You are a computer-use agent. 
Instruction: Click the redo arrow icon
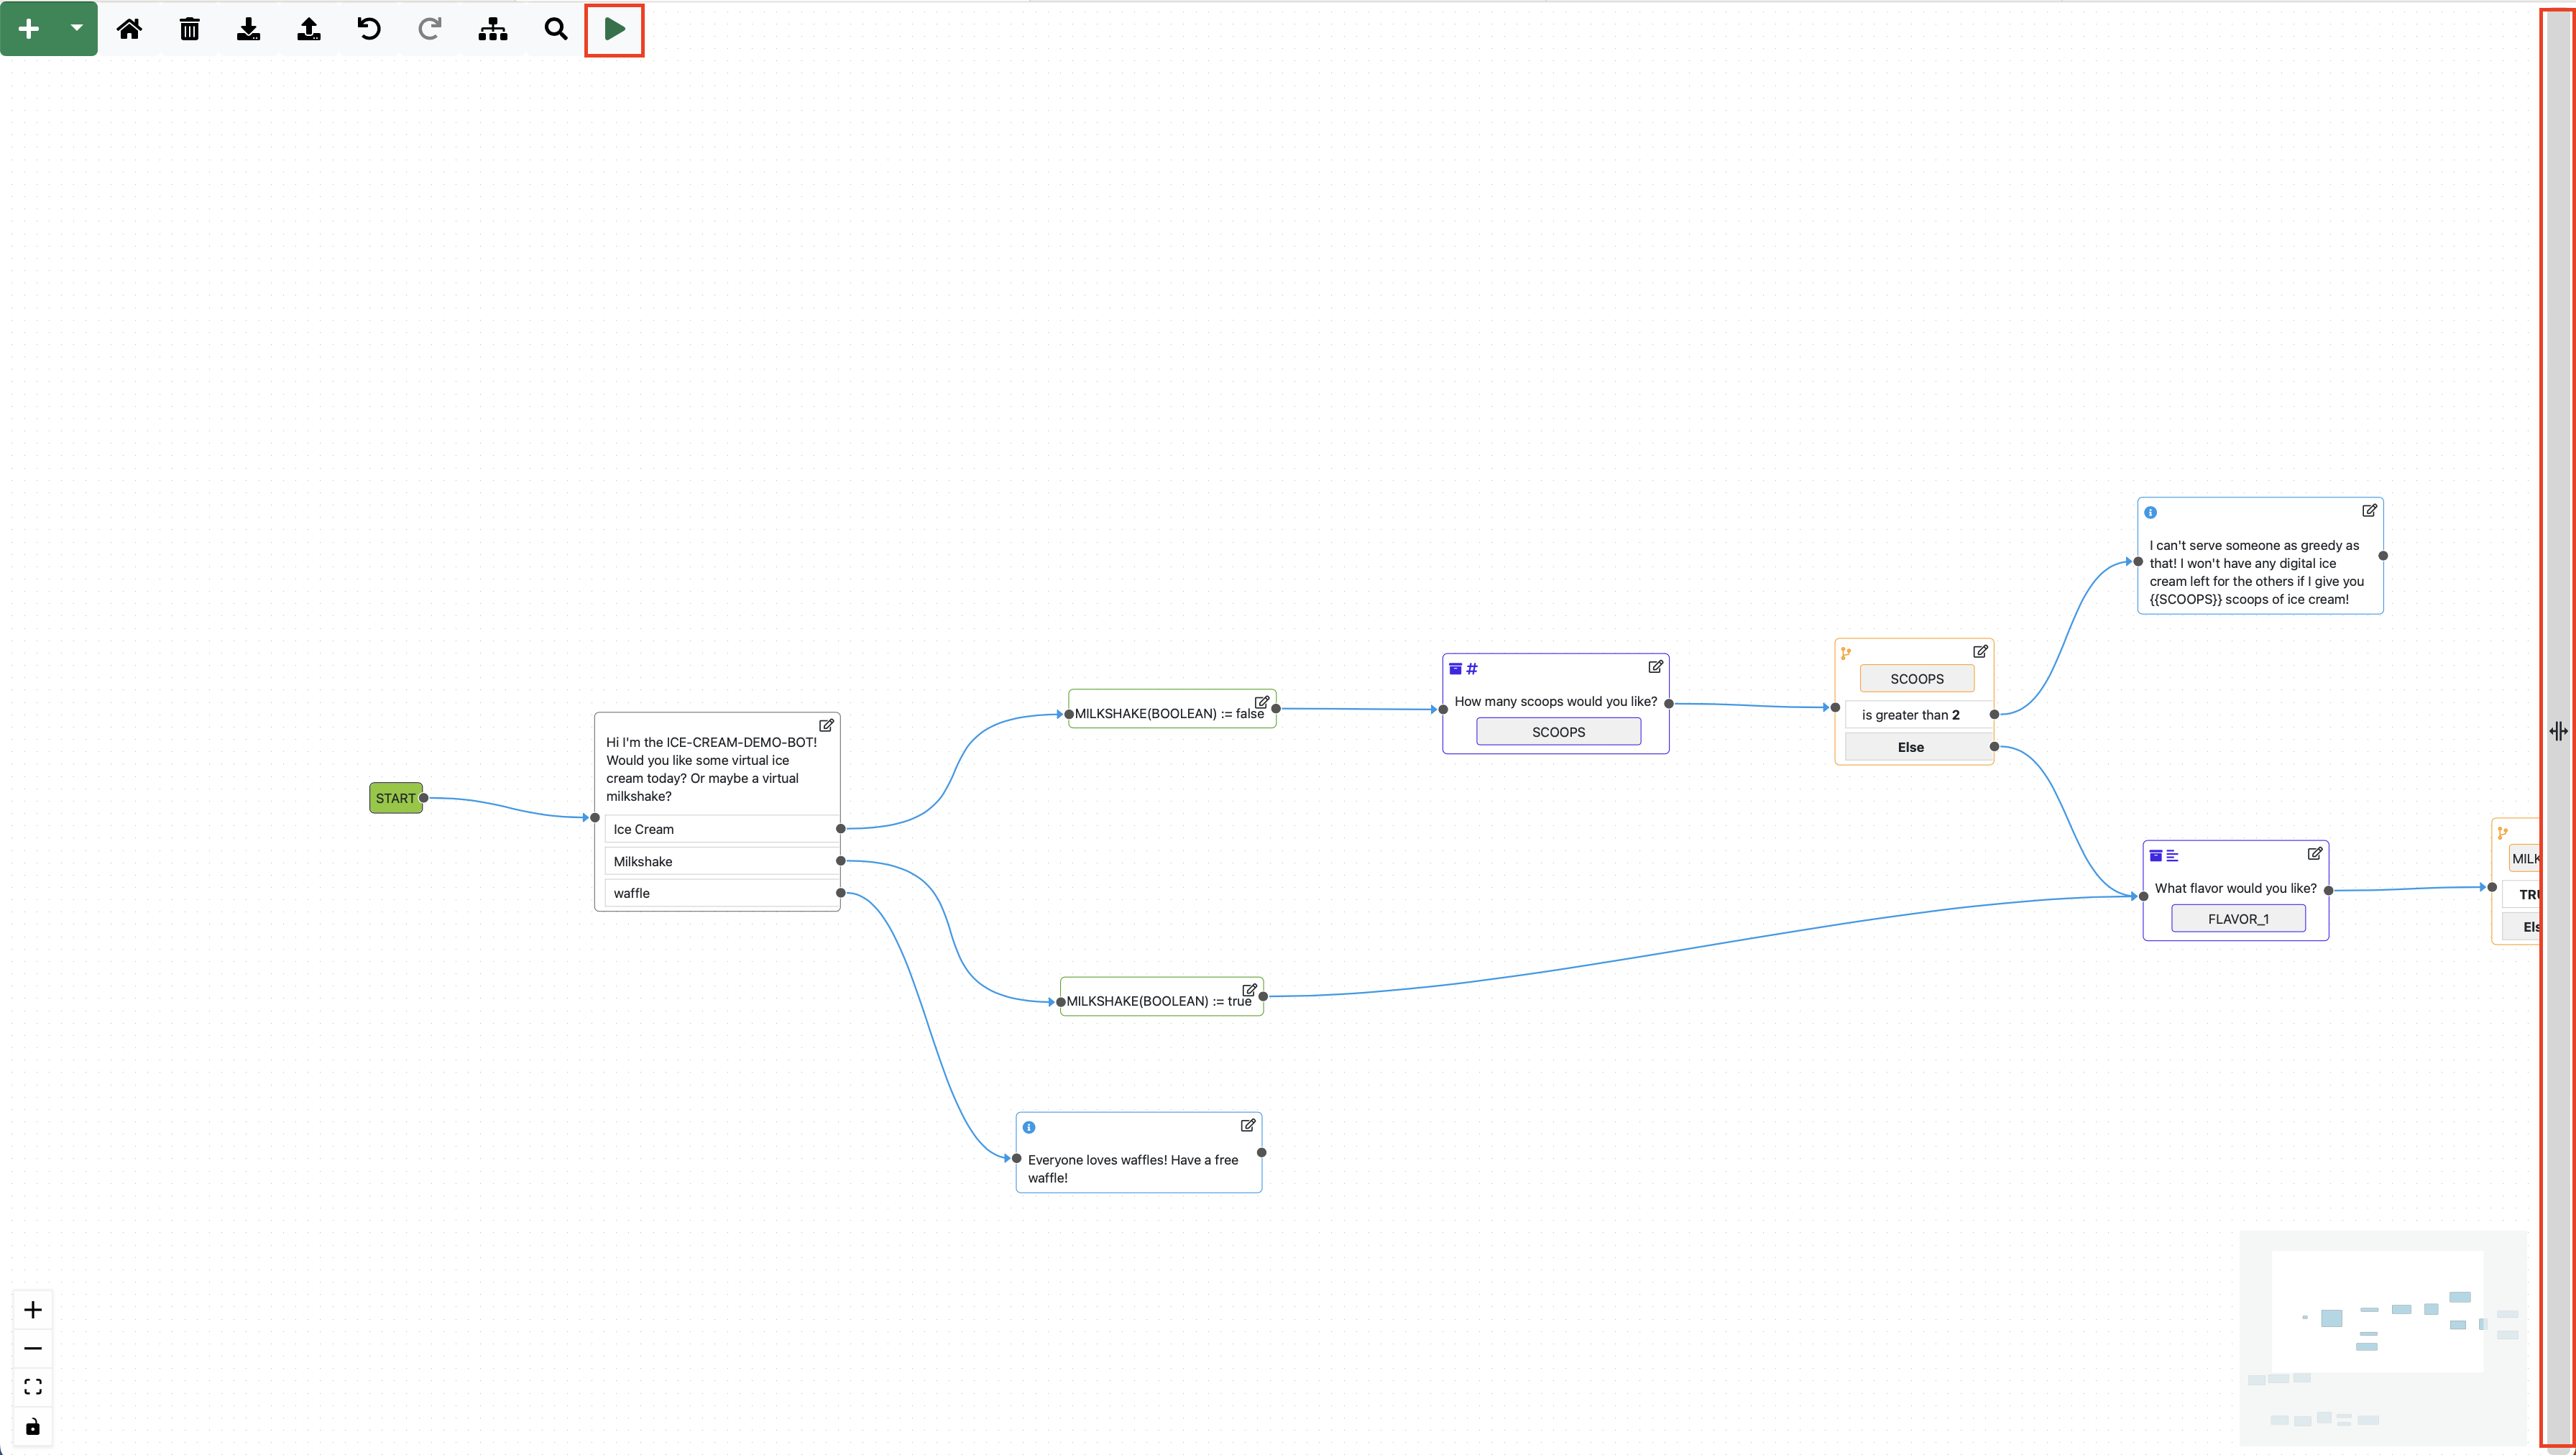(429, 29)
